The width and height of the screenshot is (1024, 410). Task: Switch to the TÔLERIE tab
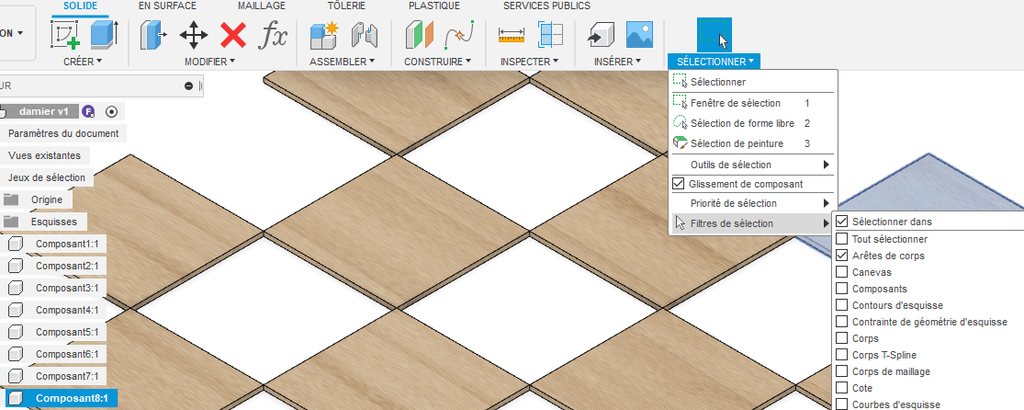point(346,6)
